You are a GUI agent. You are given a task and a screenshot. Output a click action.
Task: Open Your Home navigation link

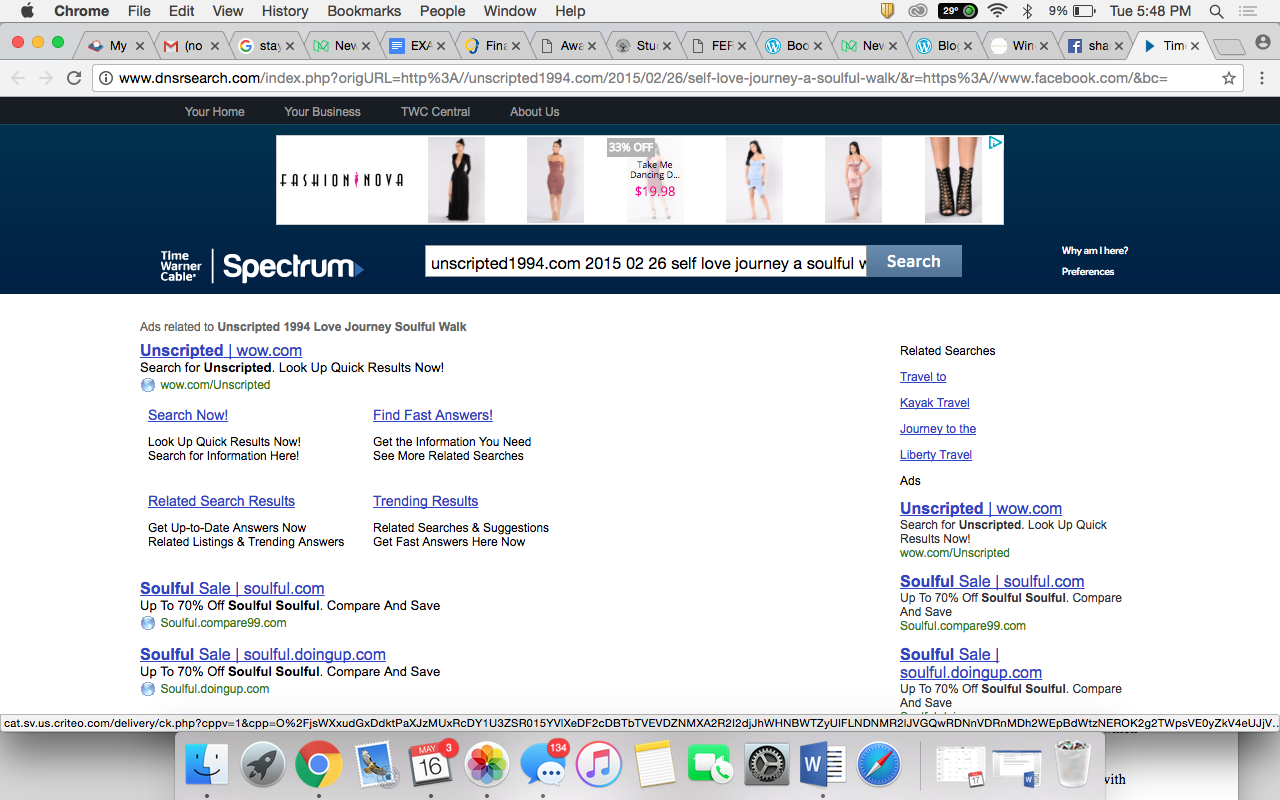point(215,112)
